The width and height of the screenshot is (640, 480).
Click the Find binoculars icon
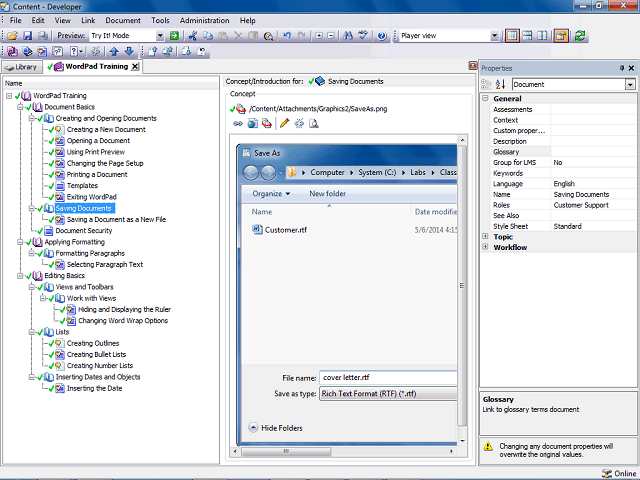pos(348,36)
